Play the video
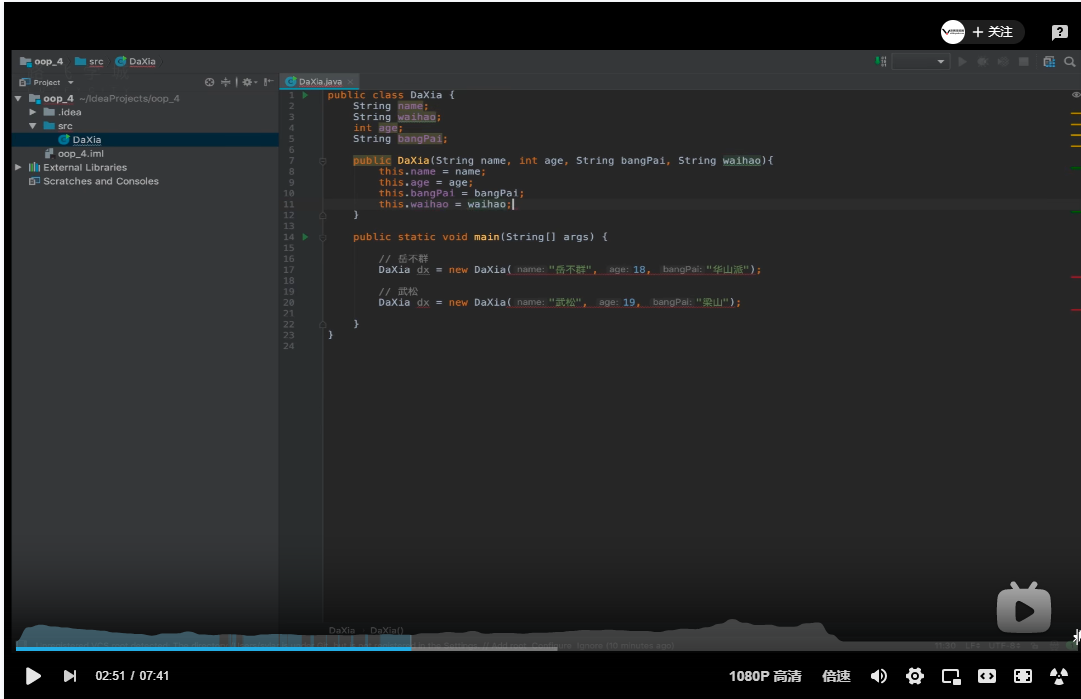 click(x=32, y=676)
